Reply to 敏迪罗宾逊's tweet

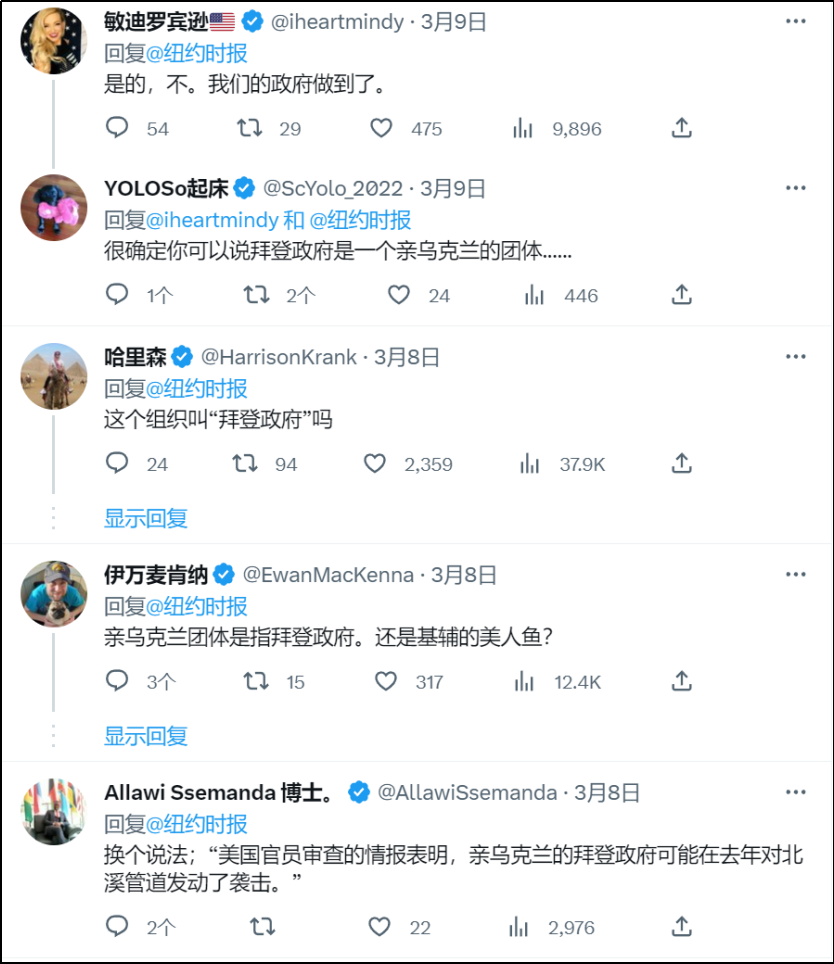click(x=117, y=128)
